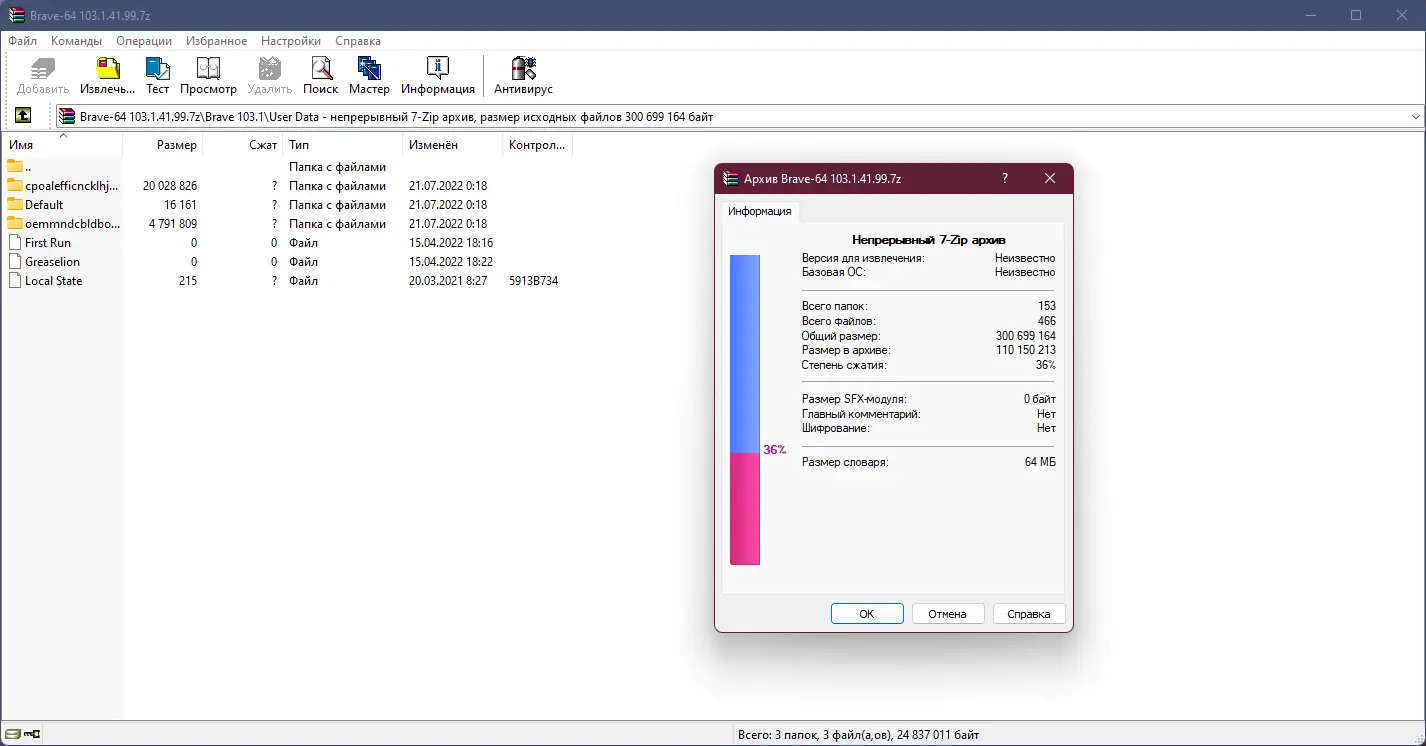Click the packed size value "110 150 213"
1426x746 pixels.
[x=1026, y=350]
